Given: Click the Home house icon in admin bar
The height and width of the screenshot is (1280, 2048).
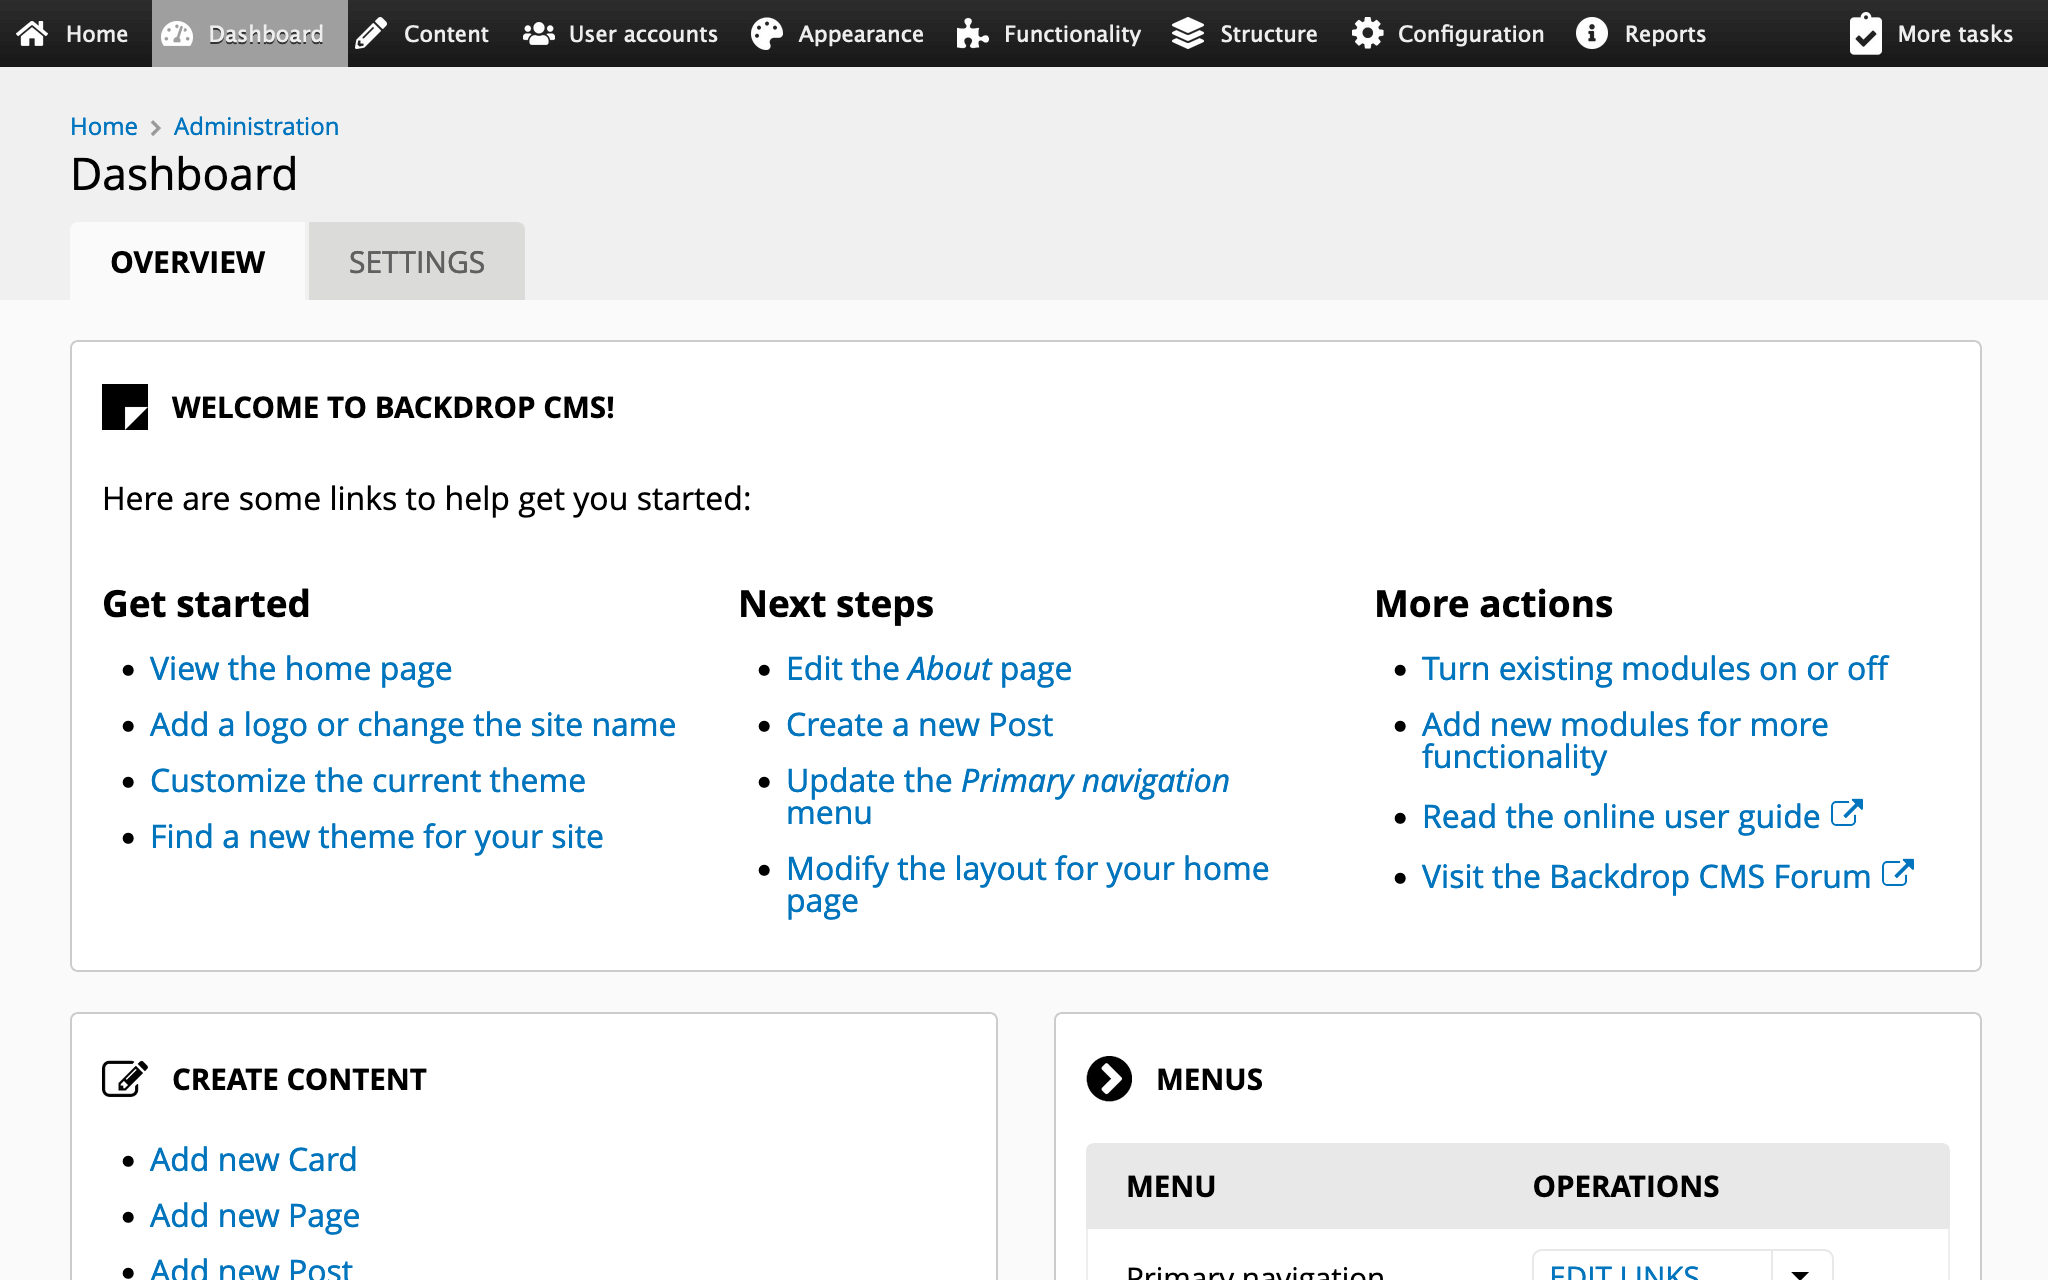Looking at the screenshot, I should point(32,33).
